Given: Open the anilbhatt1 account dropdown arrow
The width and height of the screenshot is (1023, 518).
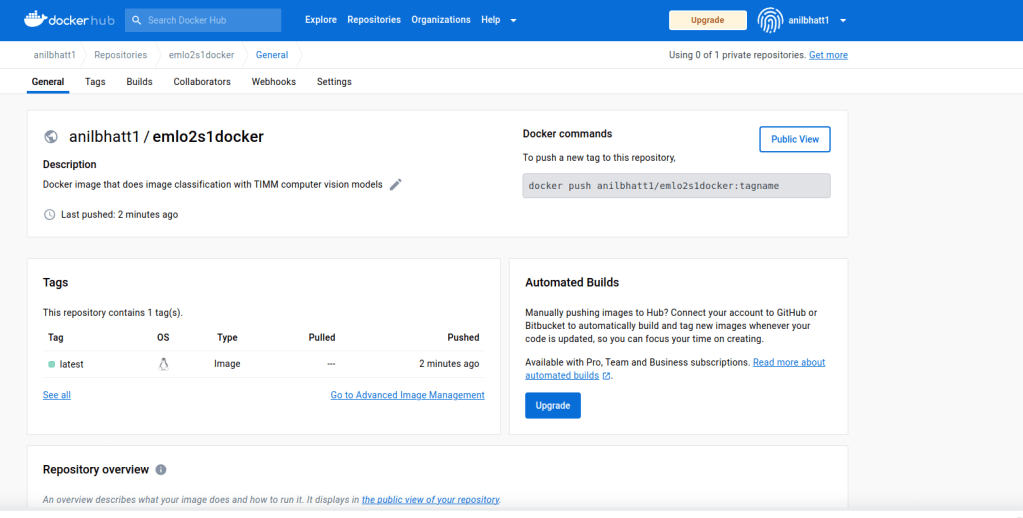Looking at the screenshot, I should coord(843,20).
